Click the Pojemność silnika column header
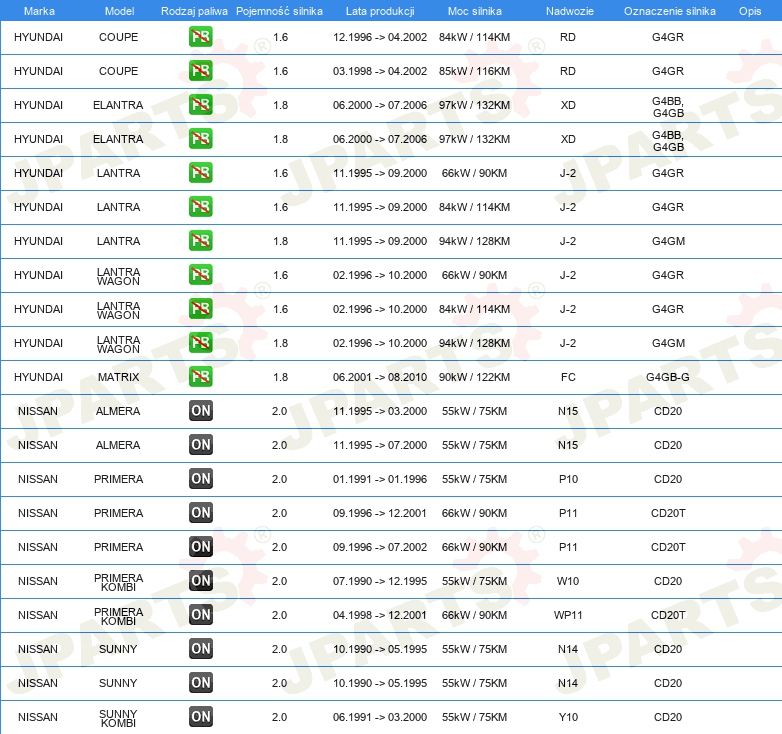This screenshot has height=734, width=782. tap(279, 11)
